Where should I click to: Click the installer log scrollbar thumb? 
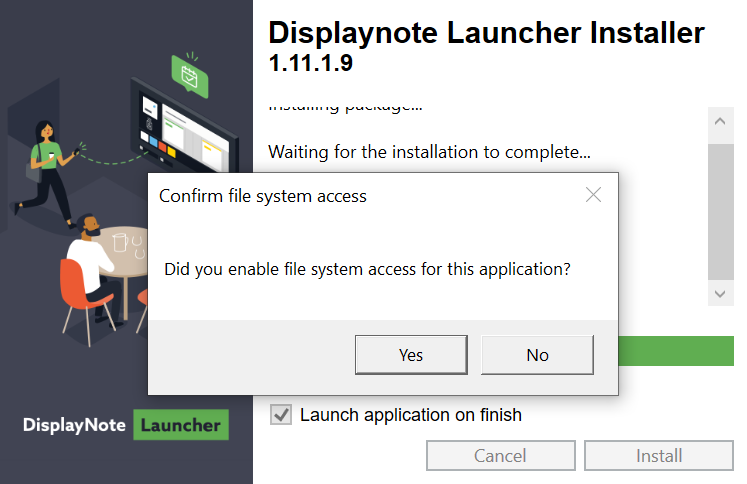pyautogui.click(x=720, y=212)
